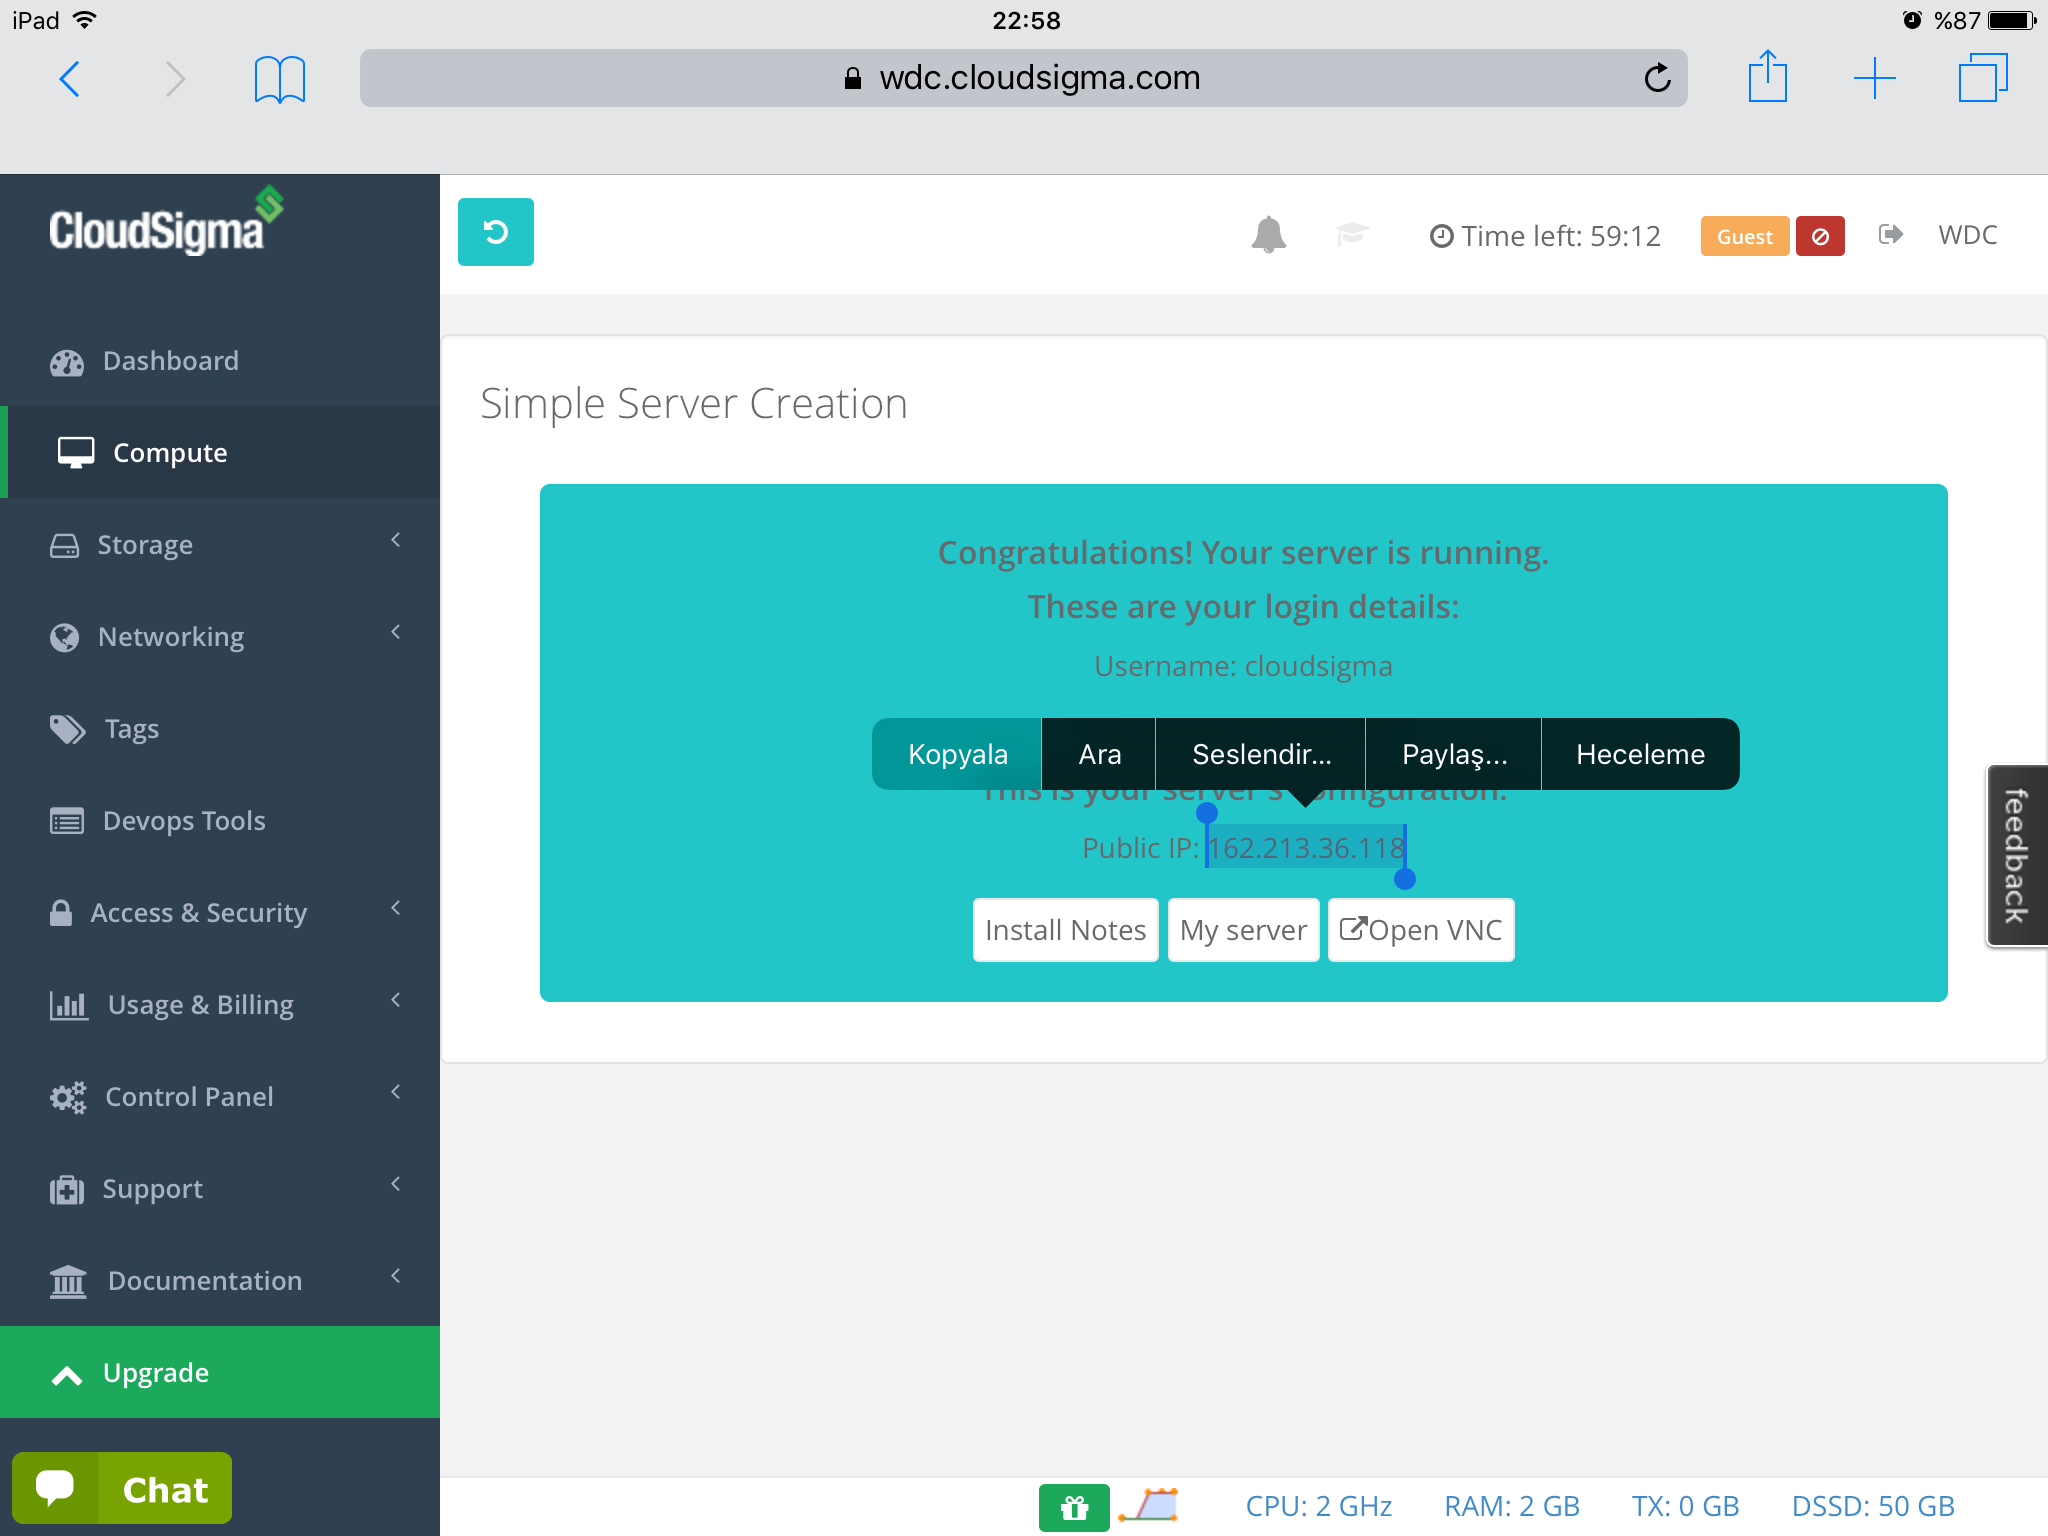Click Install Notes button
Image resolution: width=2048 pixels, height=1536 pixels.
pos(1065,930)
